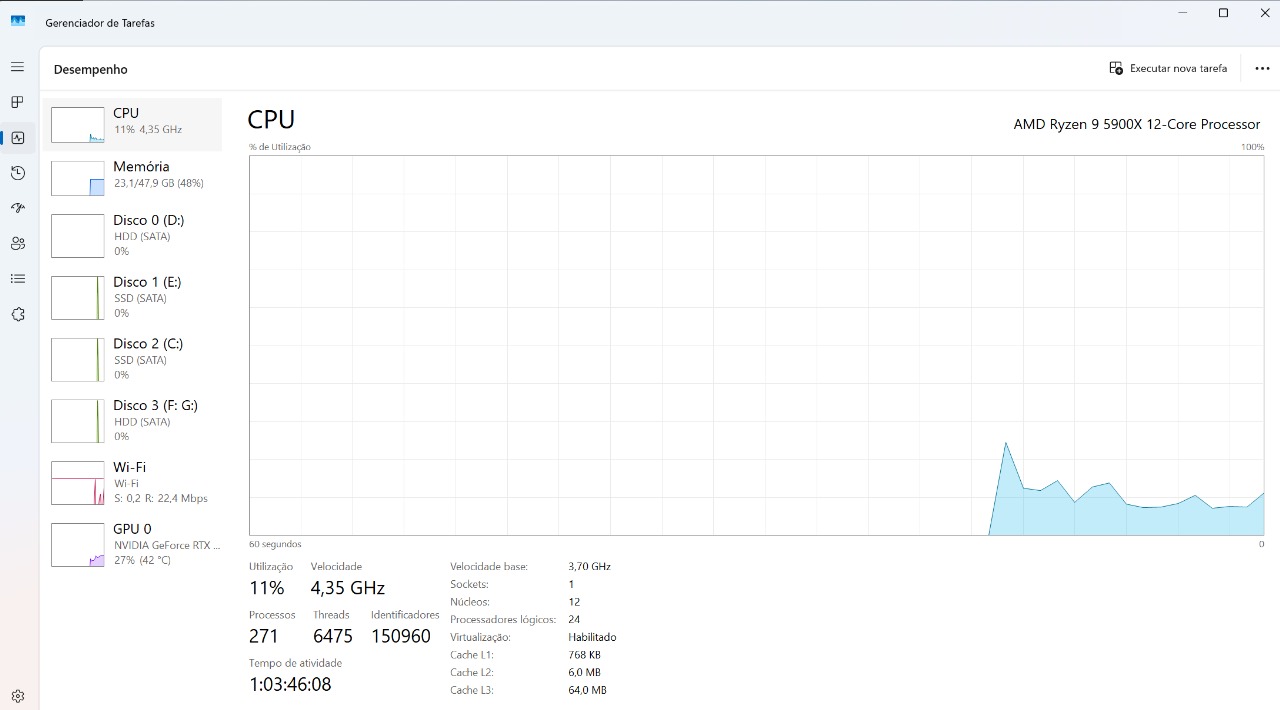Go to the Processes page icon

point(17,102)
